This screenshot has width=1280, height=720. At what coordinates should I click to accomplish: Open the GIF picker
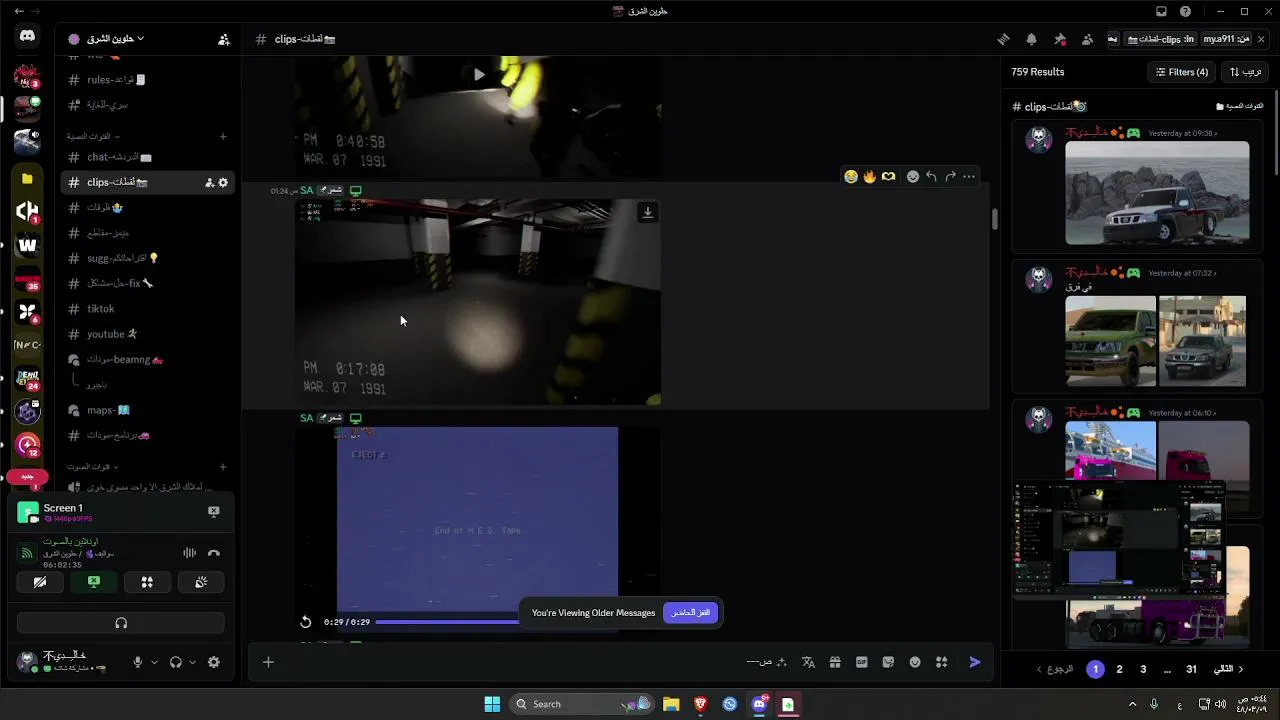pos(862,662)
